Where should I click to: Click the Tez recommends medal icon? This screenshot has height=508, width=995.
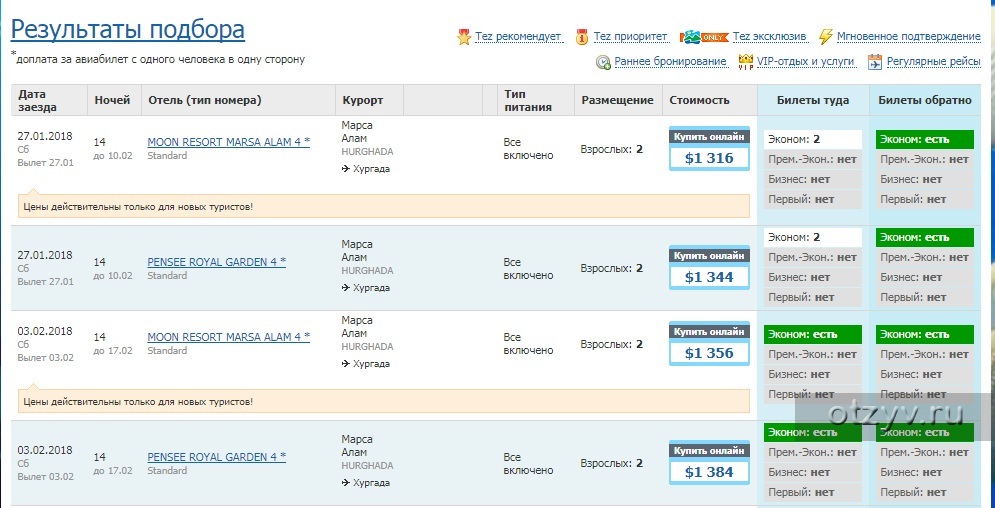click(464, 37)
